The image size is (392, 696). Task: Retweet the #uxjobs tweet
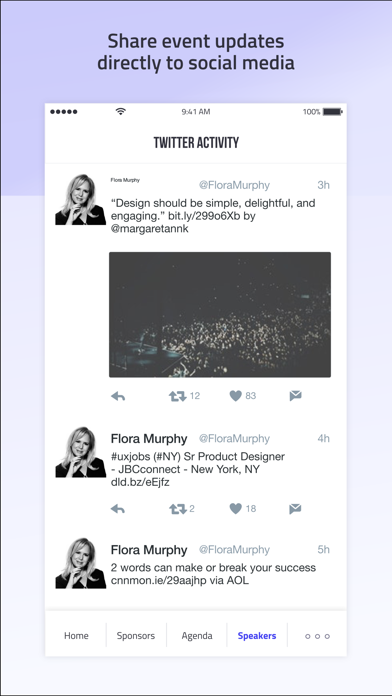point(178,509)
